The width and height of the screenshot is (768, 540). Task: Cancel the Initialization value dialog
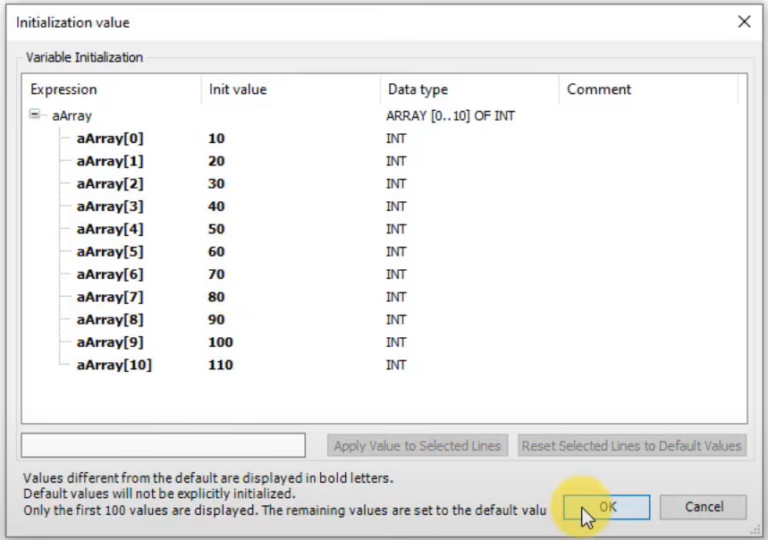703,507
